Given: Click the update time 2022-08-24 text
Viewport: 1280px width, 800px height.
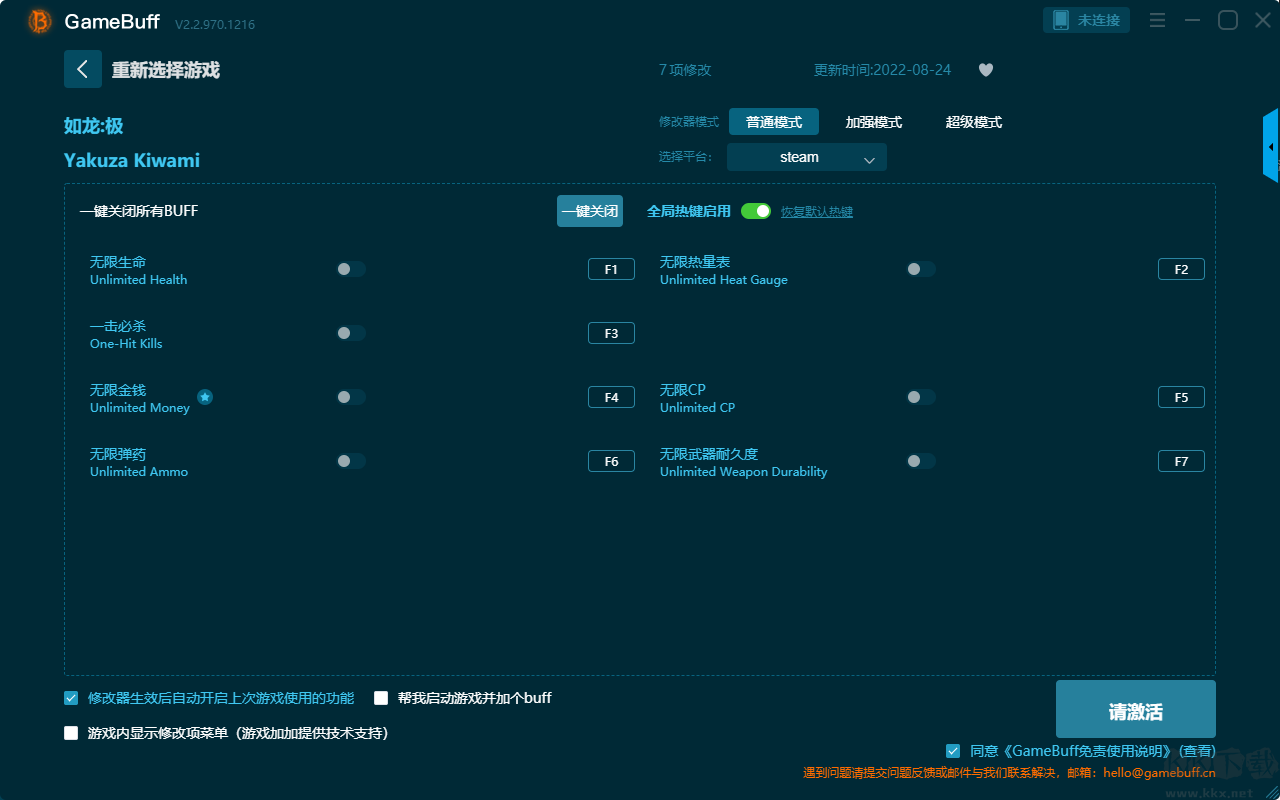Looking at the screenshot, I should tap(883, 70).
